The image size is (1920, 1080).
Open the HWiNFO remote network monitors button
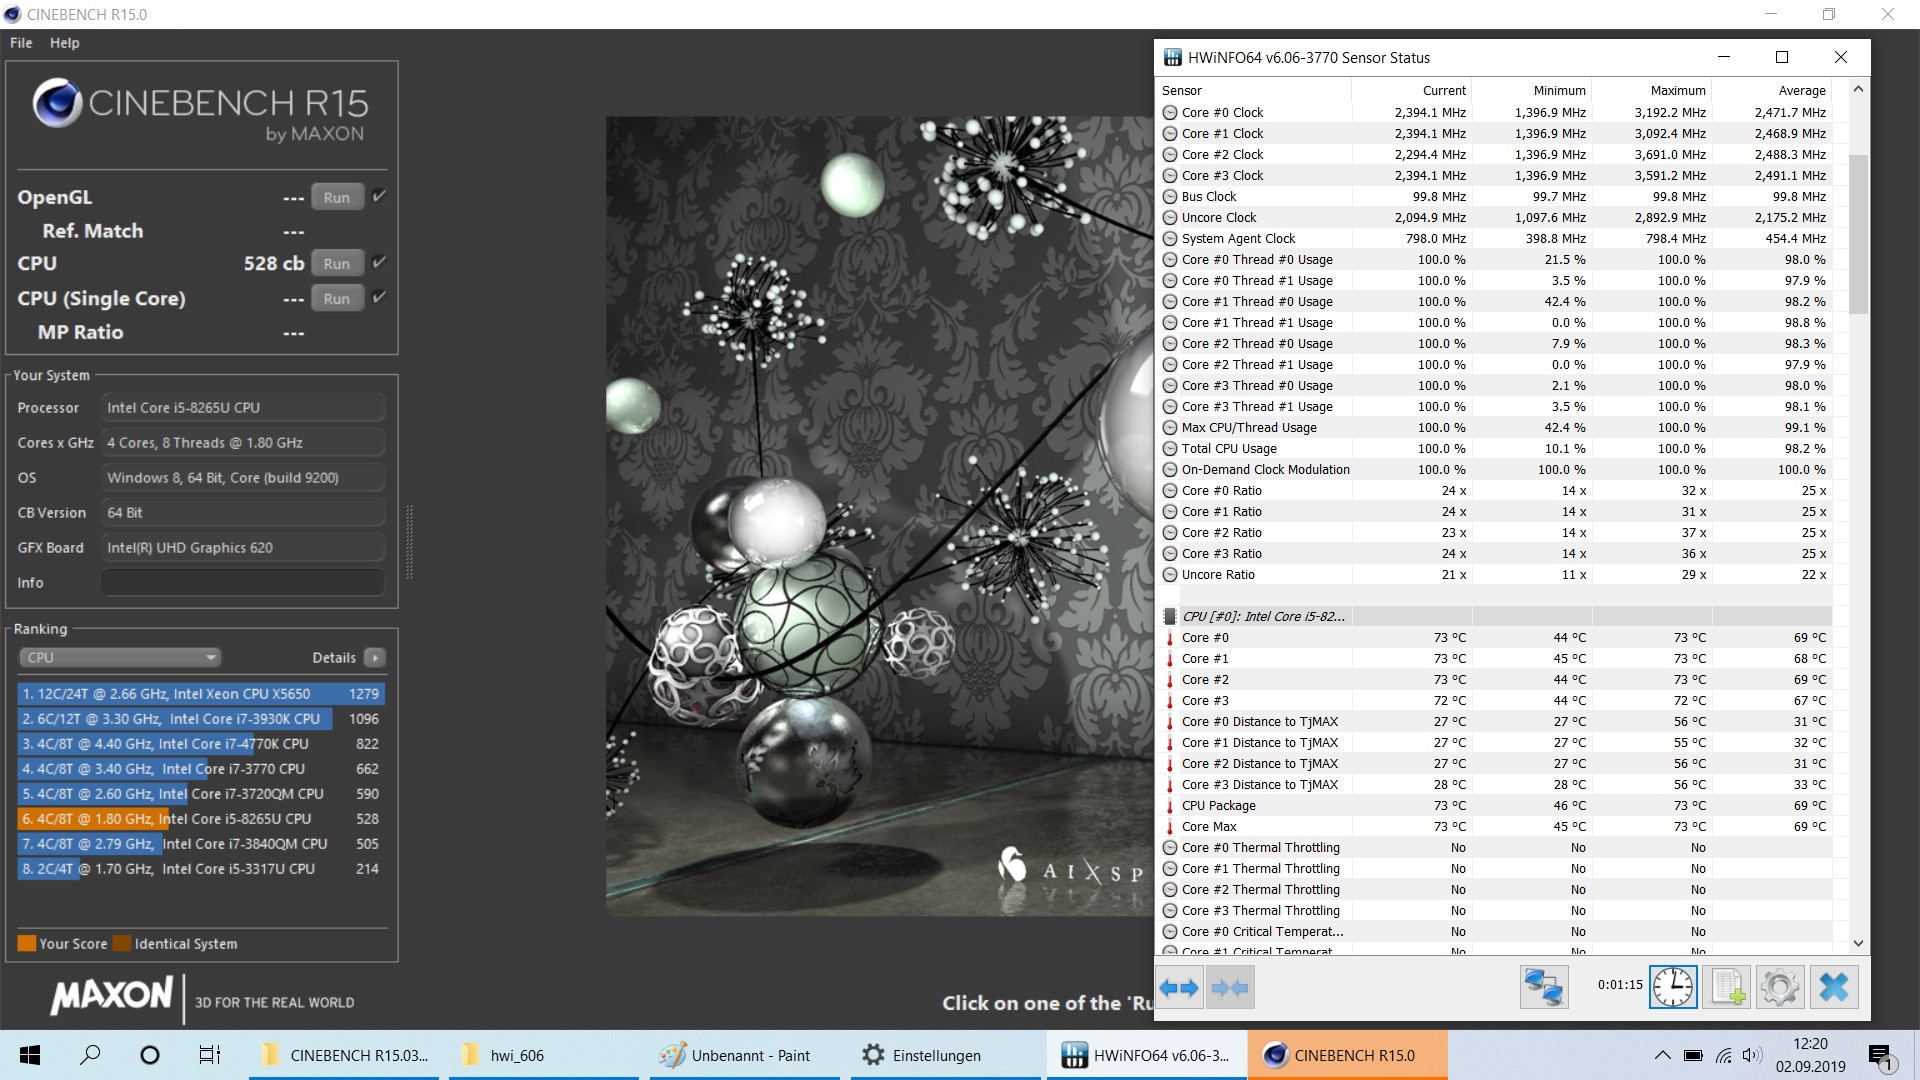[x=1543, y=988]
